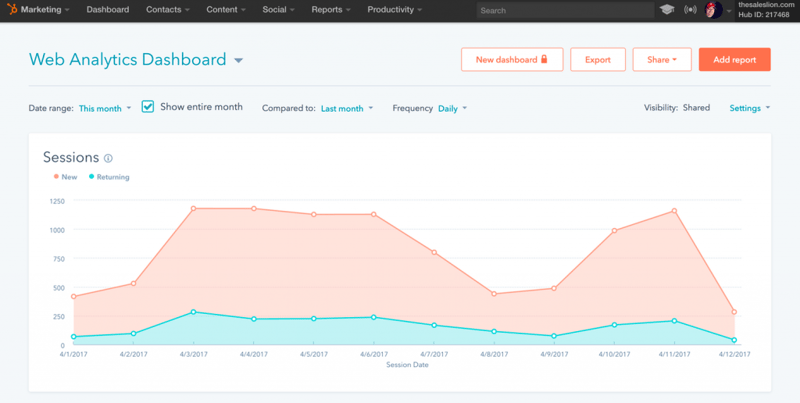Click the Returning sessions point for 4/1/2017
This screenshot has height=403, width=800.
73,337
